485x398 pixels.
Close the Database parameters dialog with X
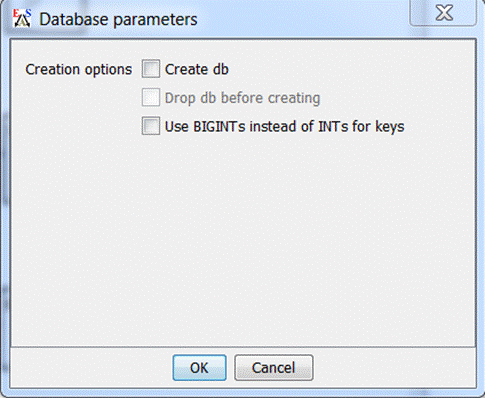[443, 13]
